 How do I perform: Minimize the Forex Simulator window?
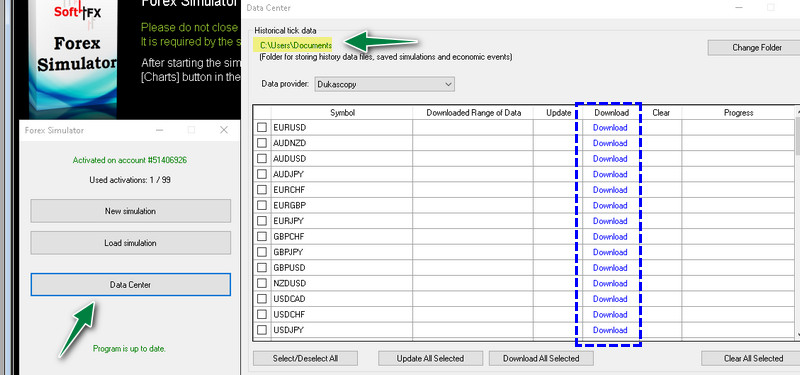(160, 130)
